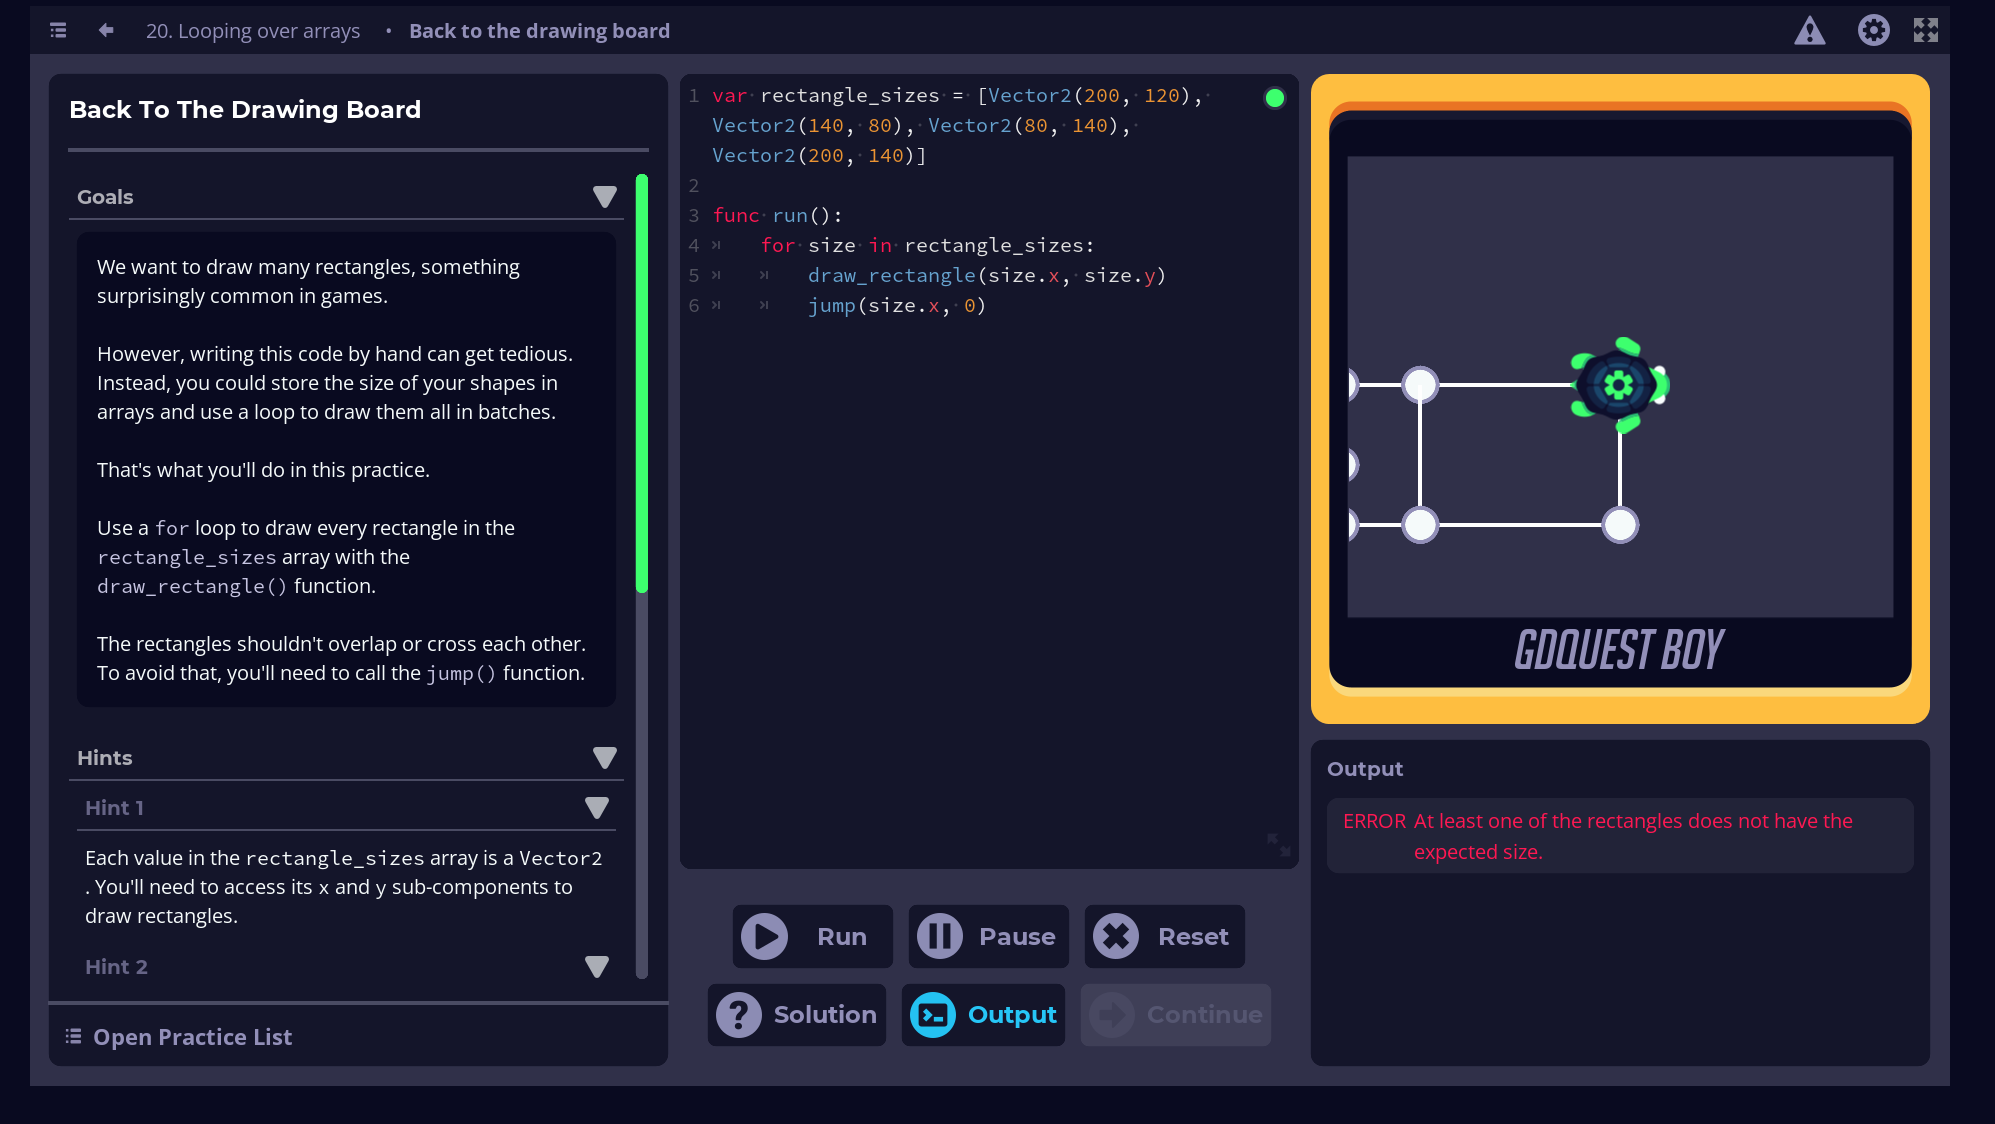Toggle fullscreen with the expand icon
Screen dimensions: 1995x1124
[x=1926, y=30]
